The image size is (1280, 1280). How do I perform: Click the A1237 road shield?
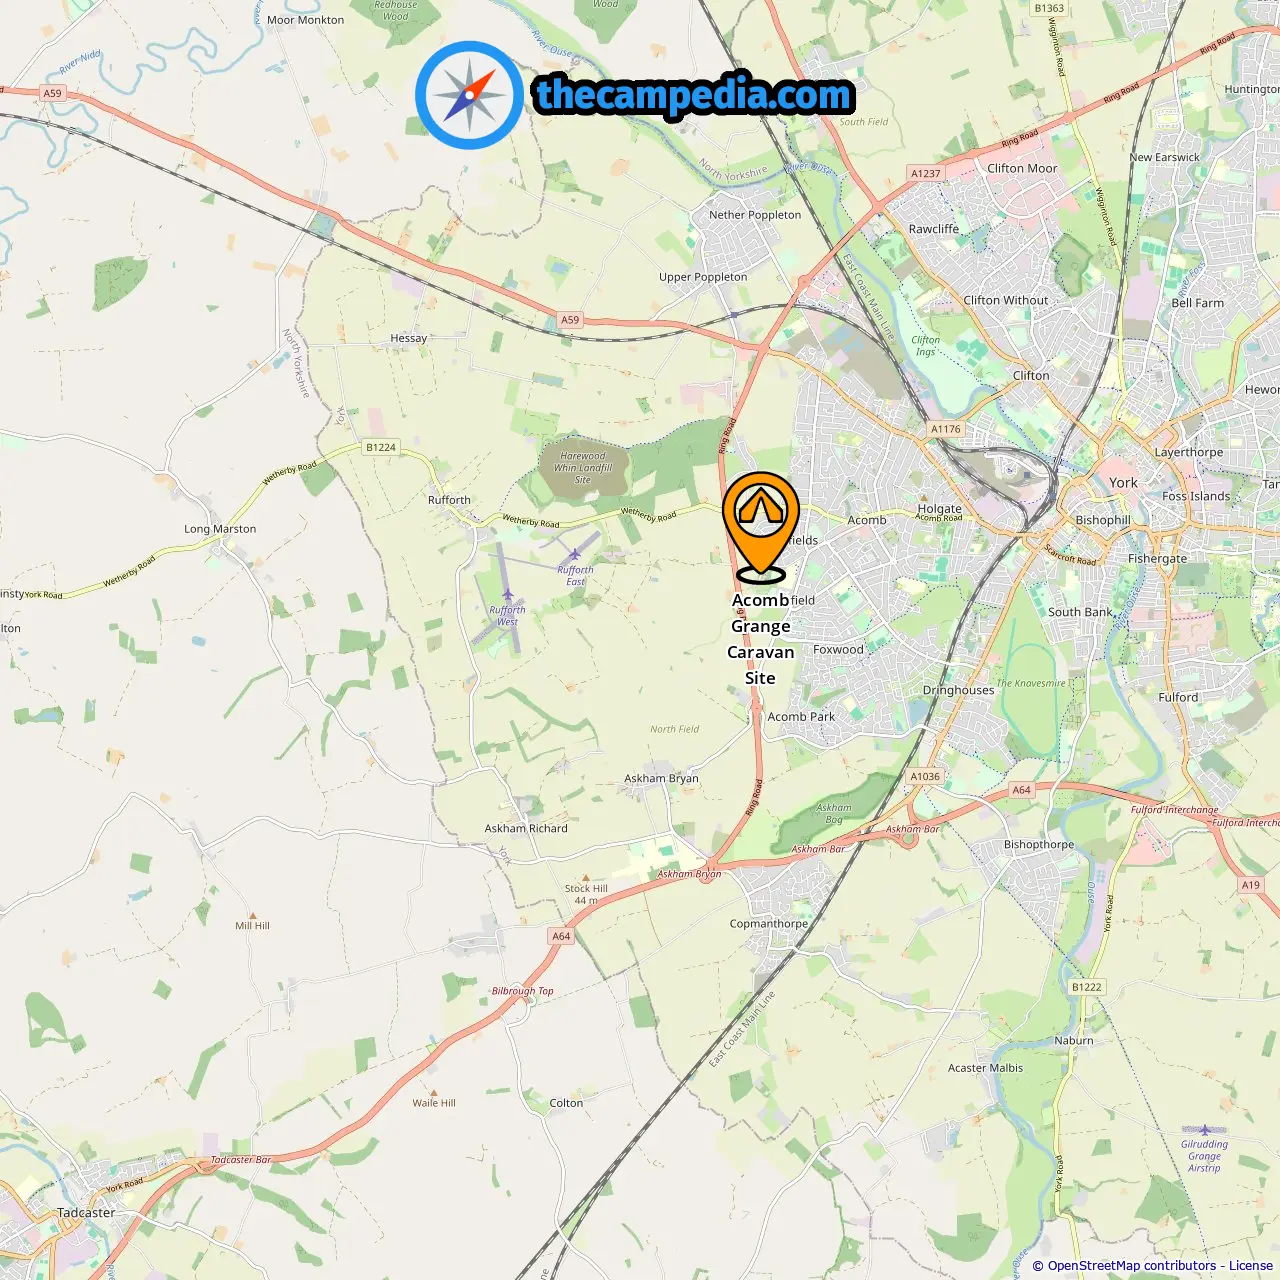(926, 173)
